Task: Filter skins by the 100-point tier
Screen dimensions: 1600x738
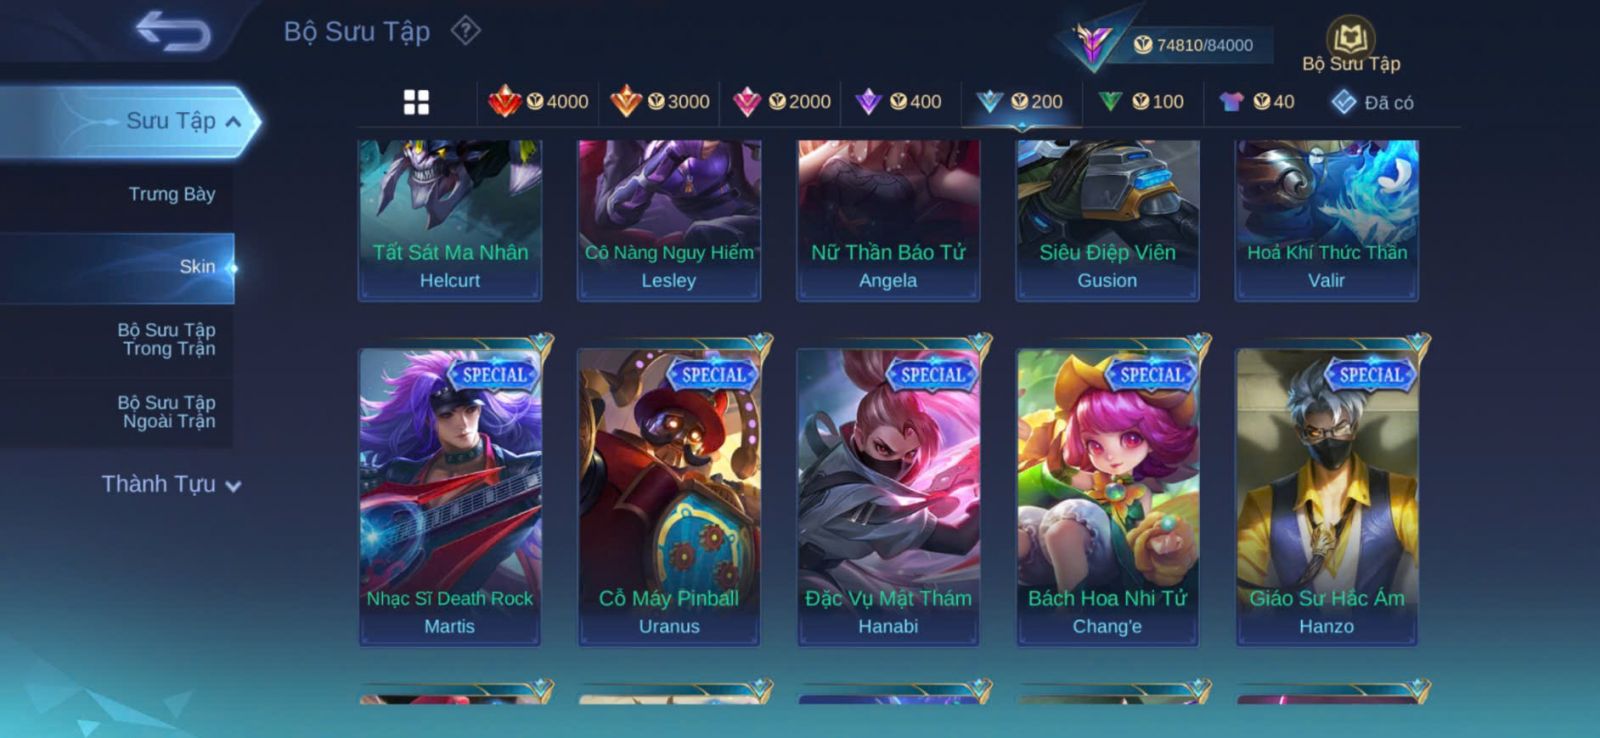Action: coord(1140,101)
